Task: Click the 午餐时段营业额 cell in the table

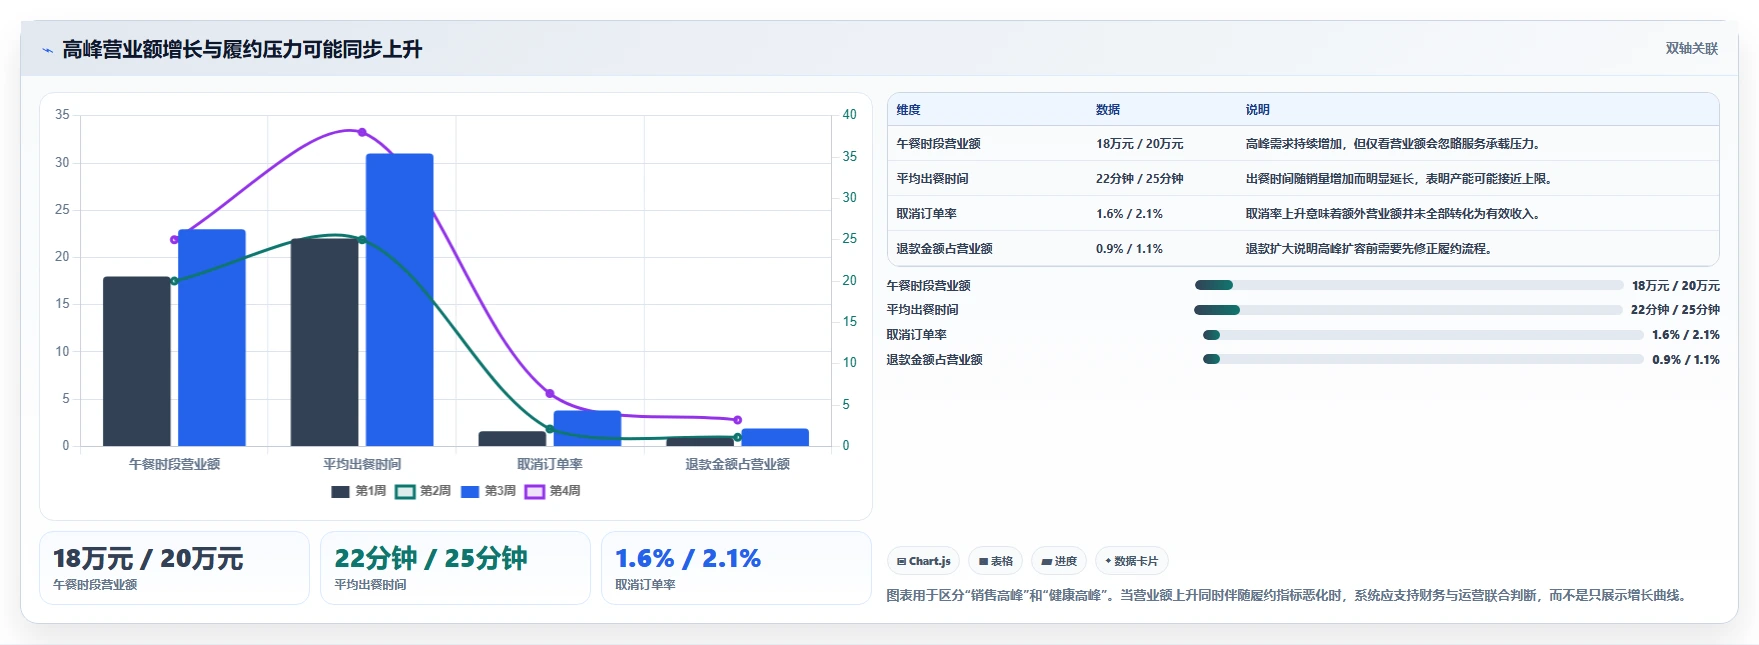Action: tap(938, 144)
